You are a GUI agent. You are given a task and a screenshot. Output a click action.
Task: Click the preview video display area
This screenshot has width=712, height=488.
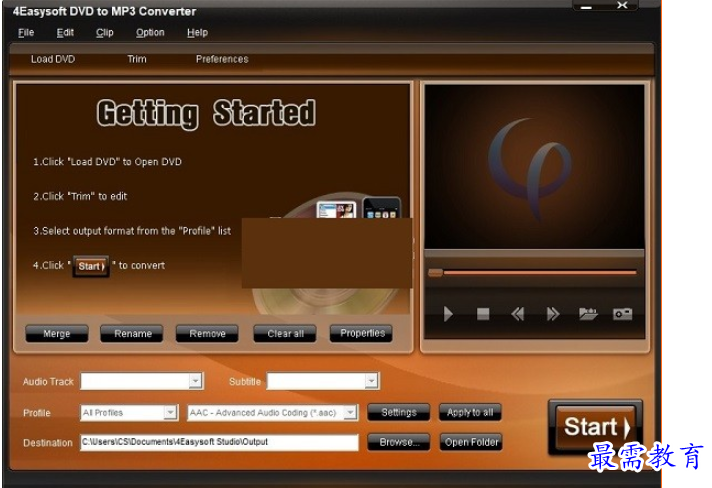pyautogui.click(x=534, y=167)
